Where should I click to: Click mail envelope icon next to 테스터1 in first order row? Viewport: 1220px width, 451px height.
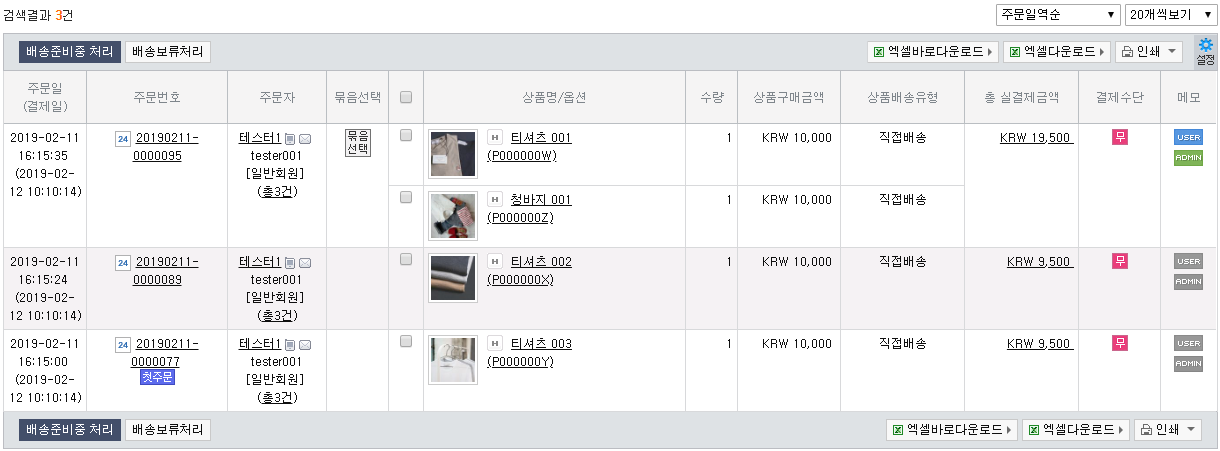tap(305, 139)
